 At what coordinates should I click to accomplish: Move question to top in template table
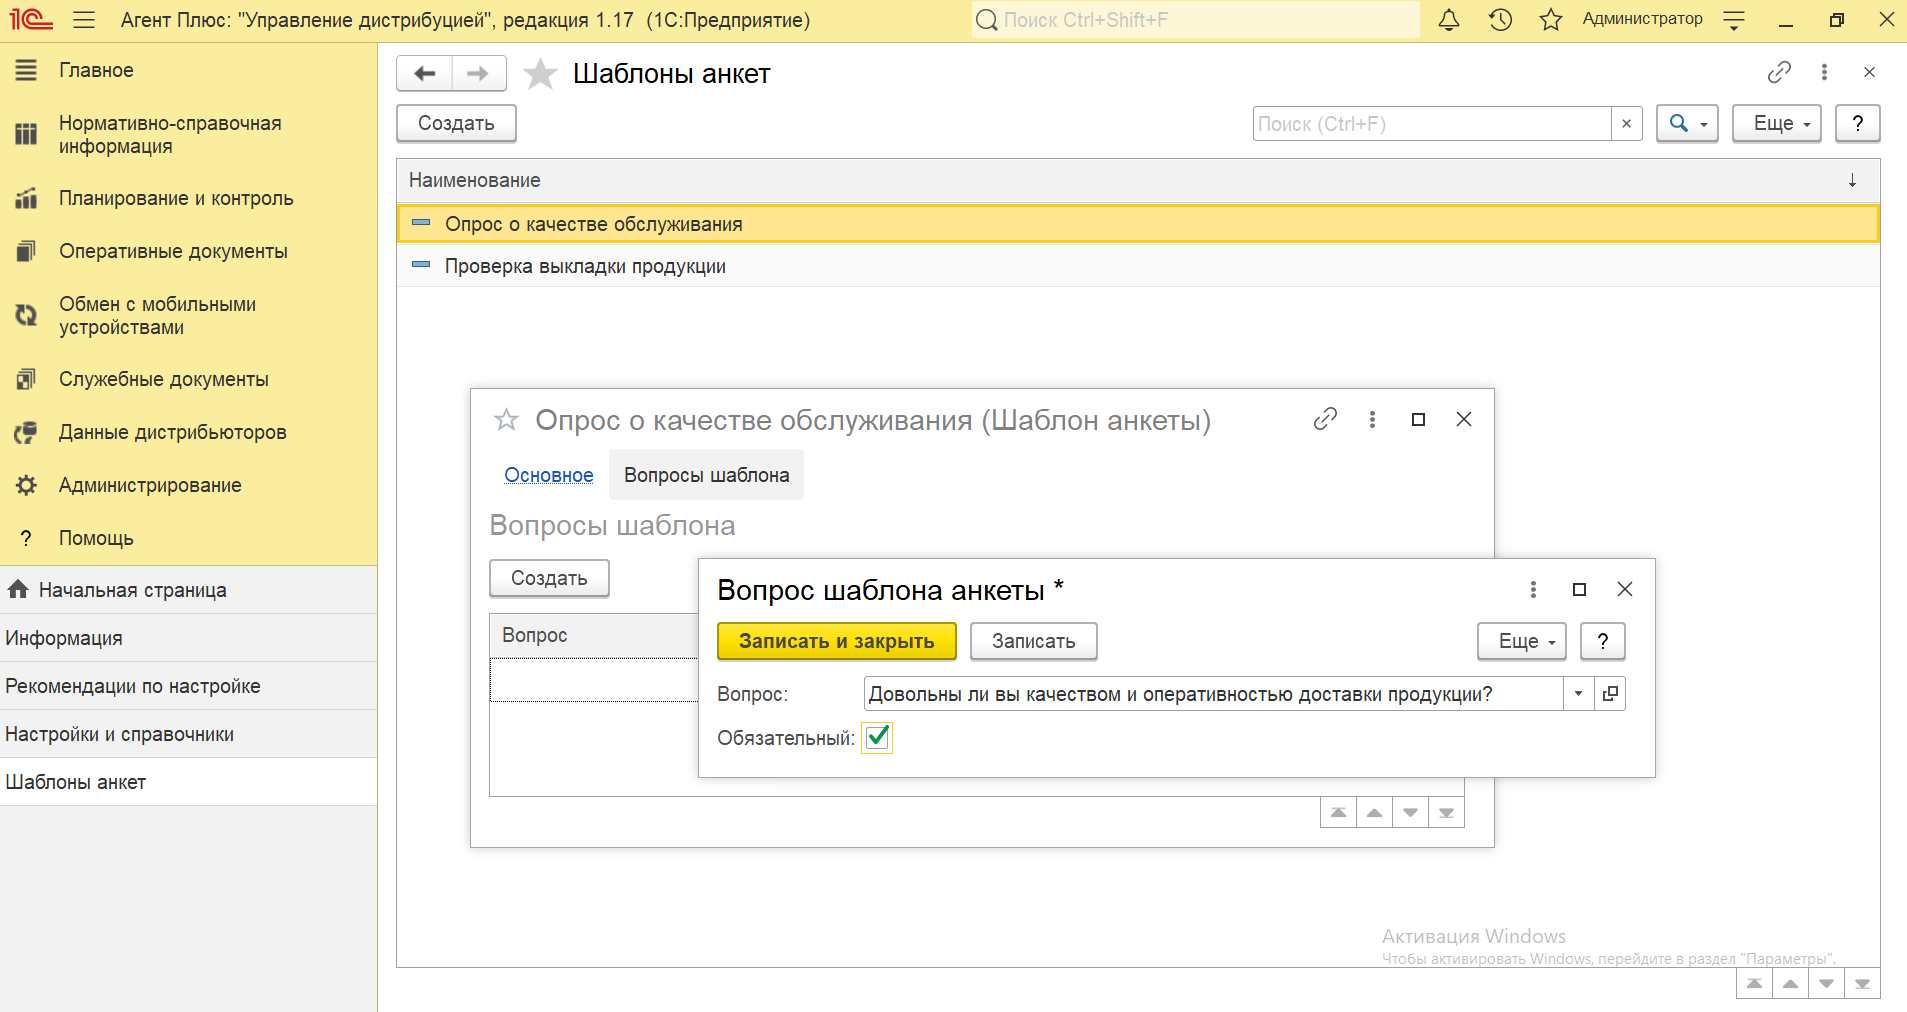(1338, 813)
